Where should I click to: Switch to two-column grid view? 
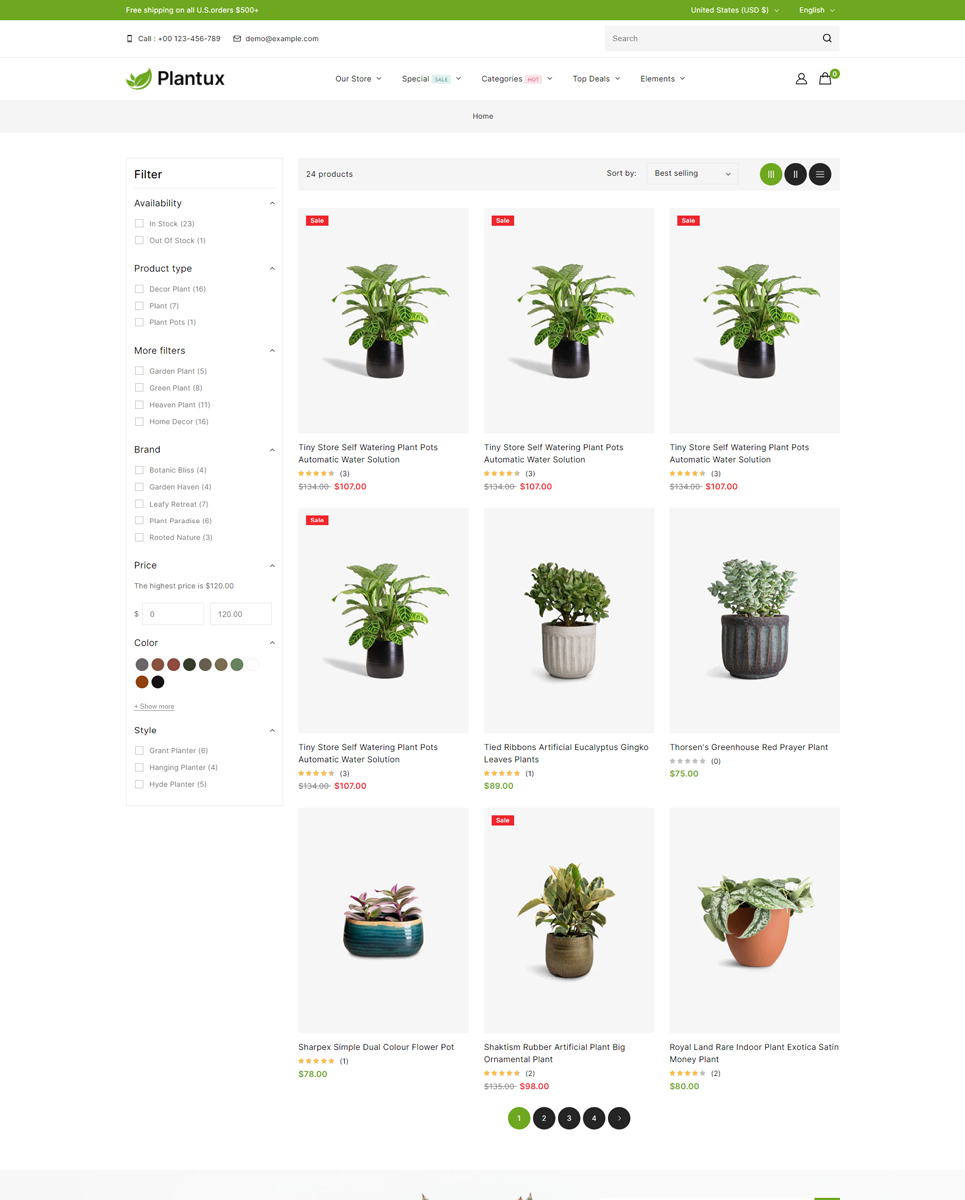click(795, 174)
